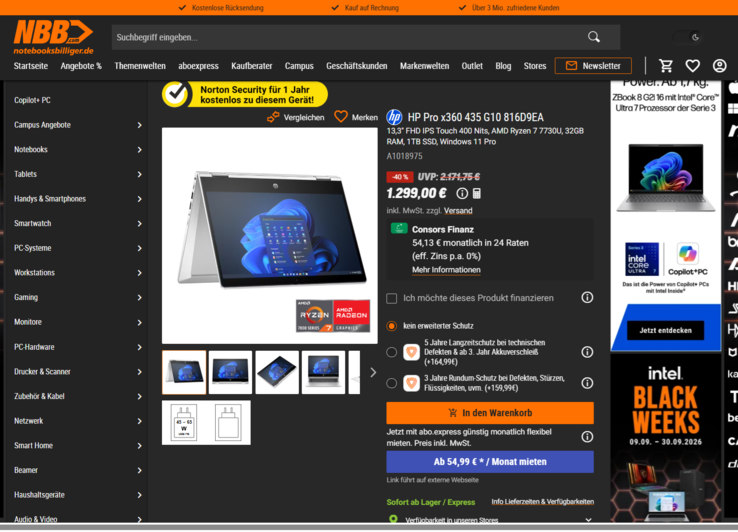Screen dimensions: 738x532
Task: Click the AMD Ryzen Radeon badge
Action: tap(333, 315)
